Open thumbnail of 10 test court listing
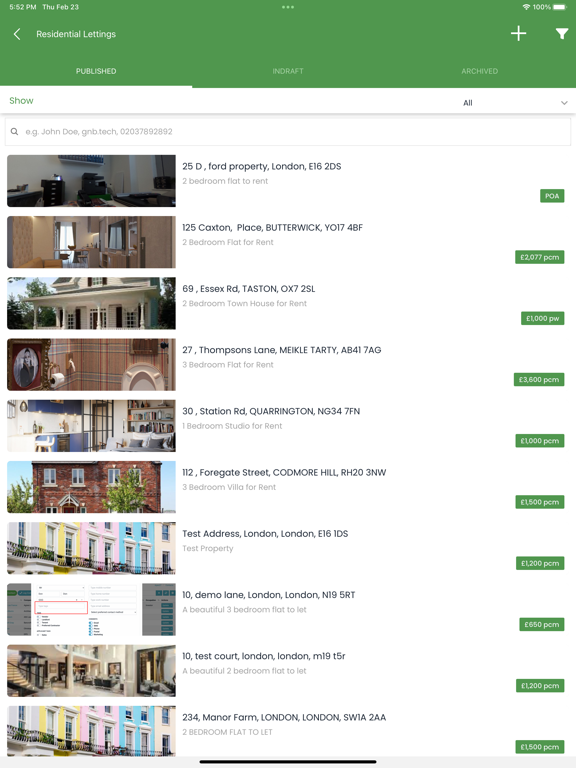 (x=91, y=671)
